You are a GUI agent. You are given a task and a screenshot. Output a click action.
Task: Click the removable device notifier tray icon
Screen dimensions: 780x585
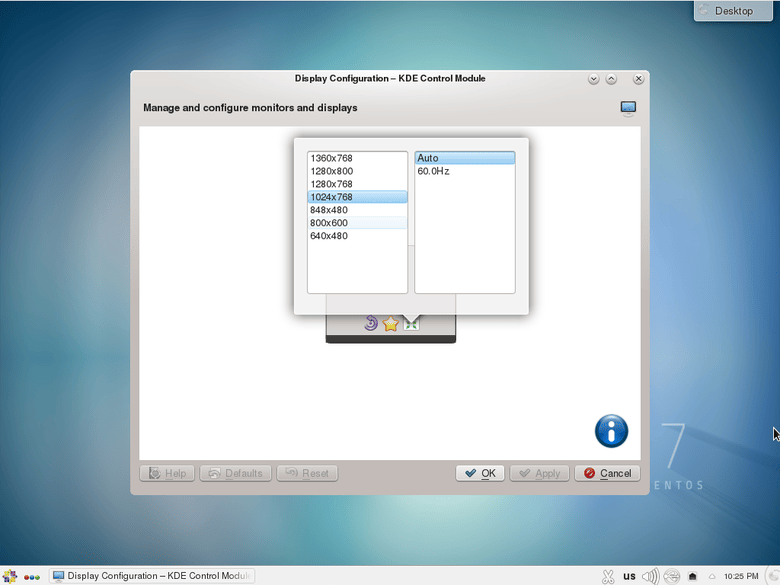[x=692, y=576]
